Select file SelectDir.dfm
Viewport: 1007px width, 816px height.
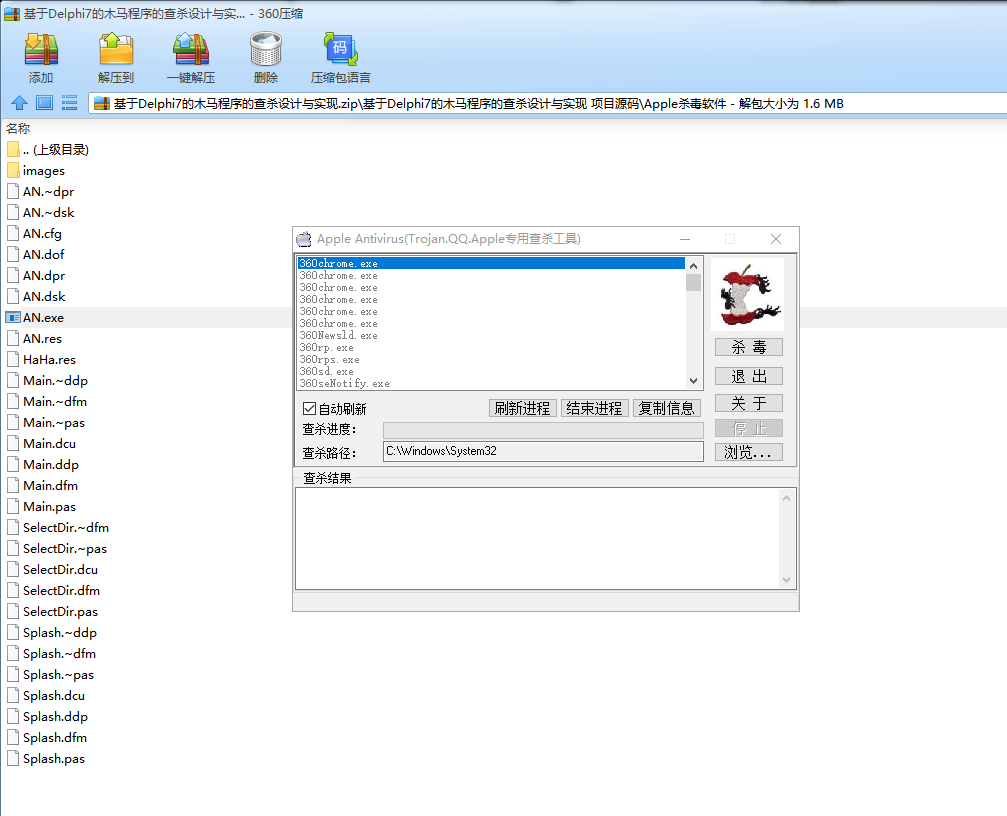[x=54, y=591]
